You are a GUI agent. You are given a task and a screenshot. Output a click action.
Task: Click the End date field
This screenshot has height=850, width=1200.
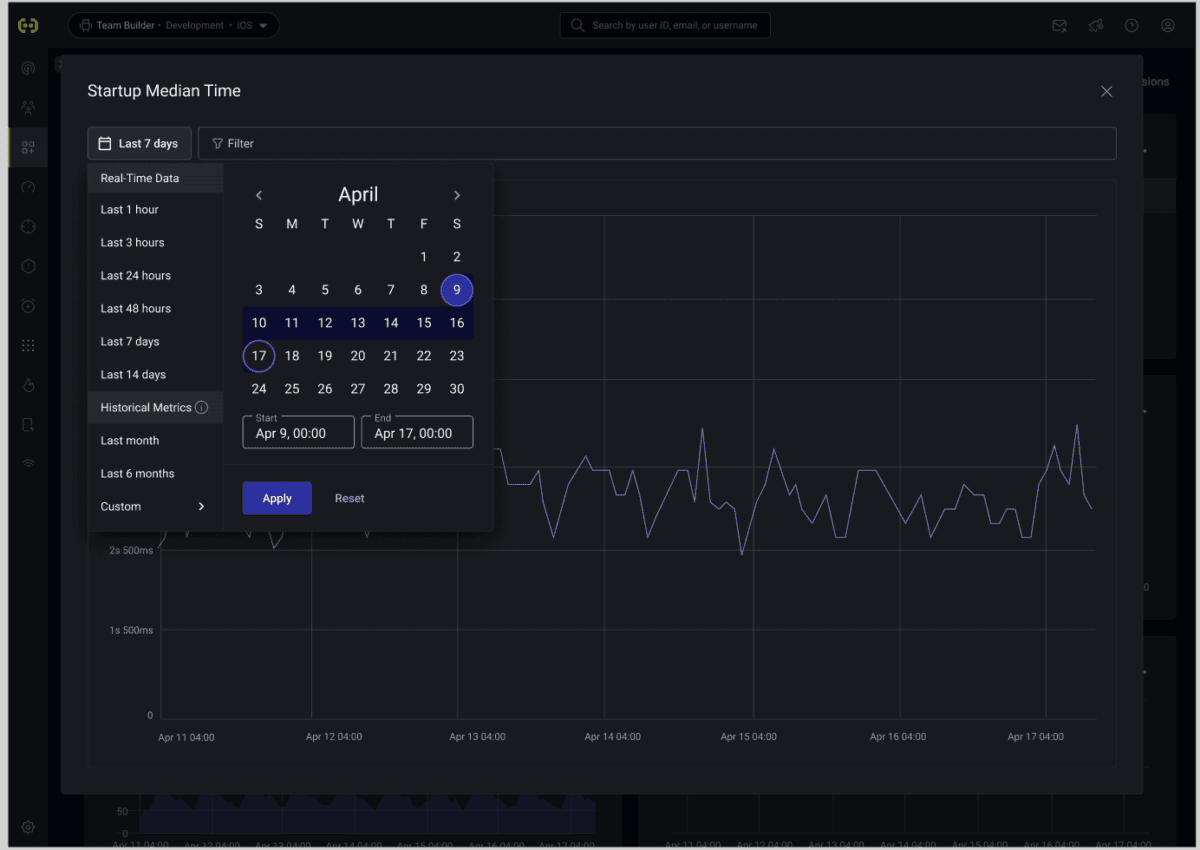point(417,432)
